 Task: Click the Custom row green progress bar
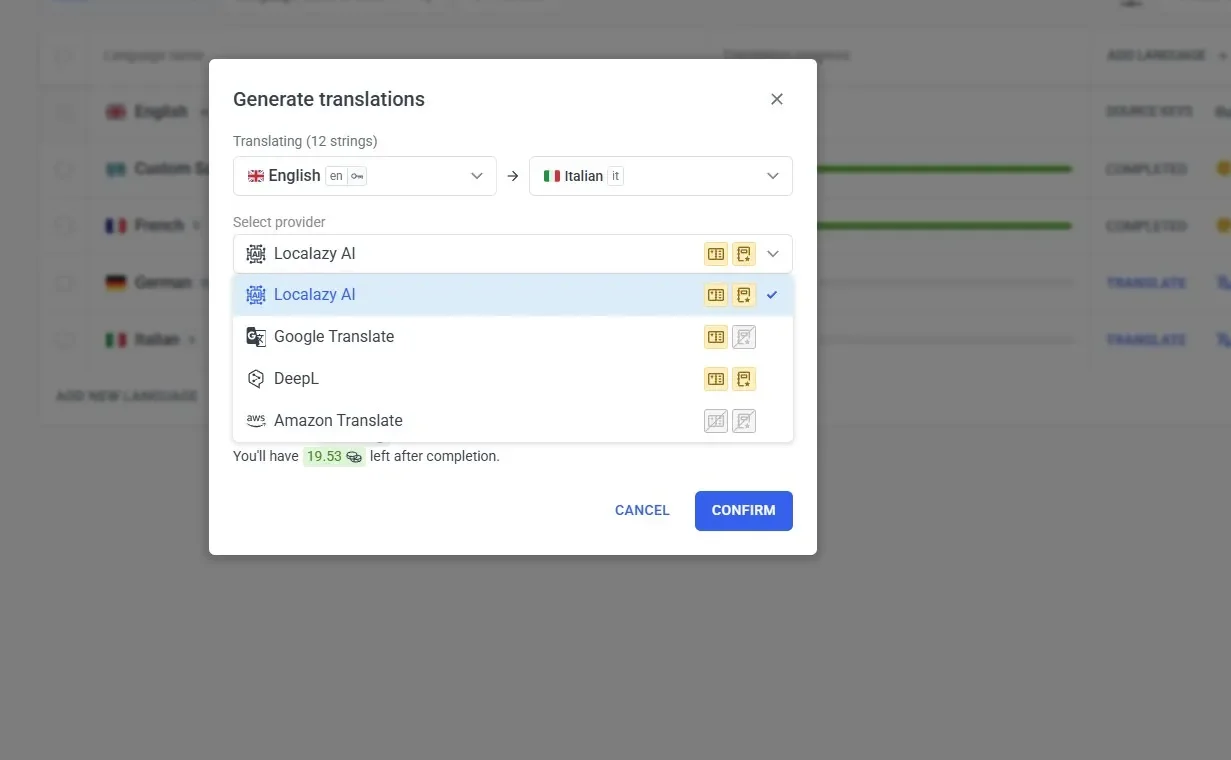tap(944, 169)
